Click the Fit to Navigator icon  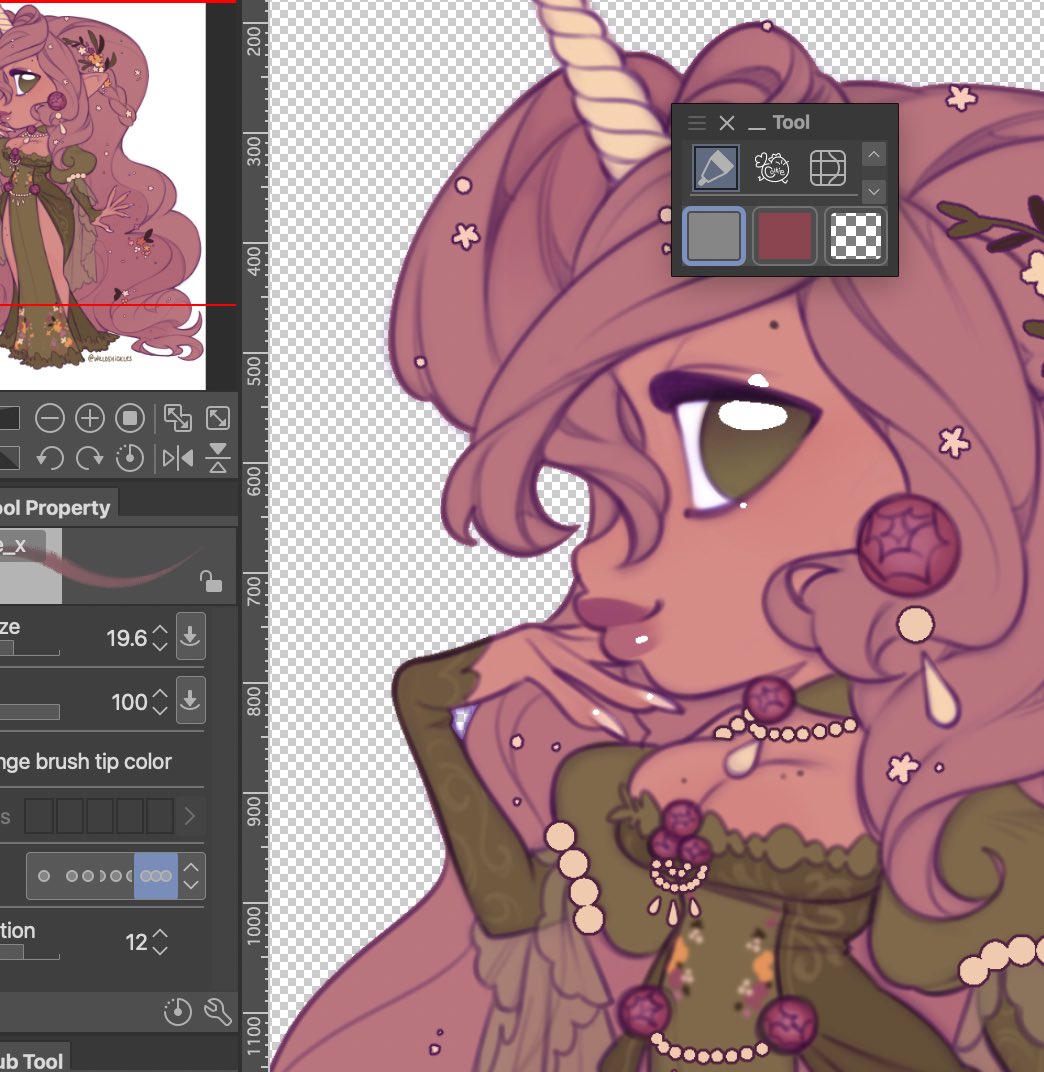point(178,418)
